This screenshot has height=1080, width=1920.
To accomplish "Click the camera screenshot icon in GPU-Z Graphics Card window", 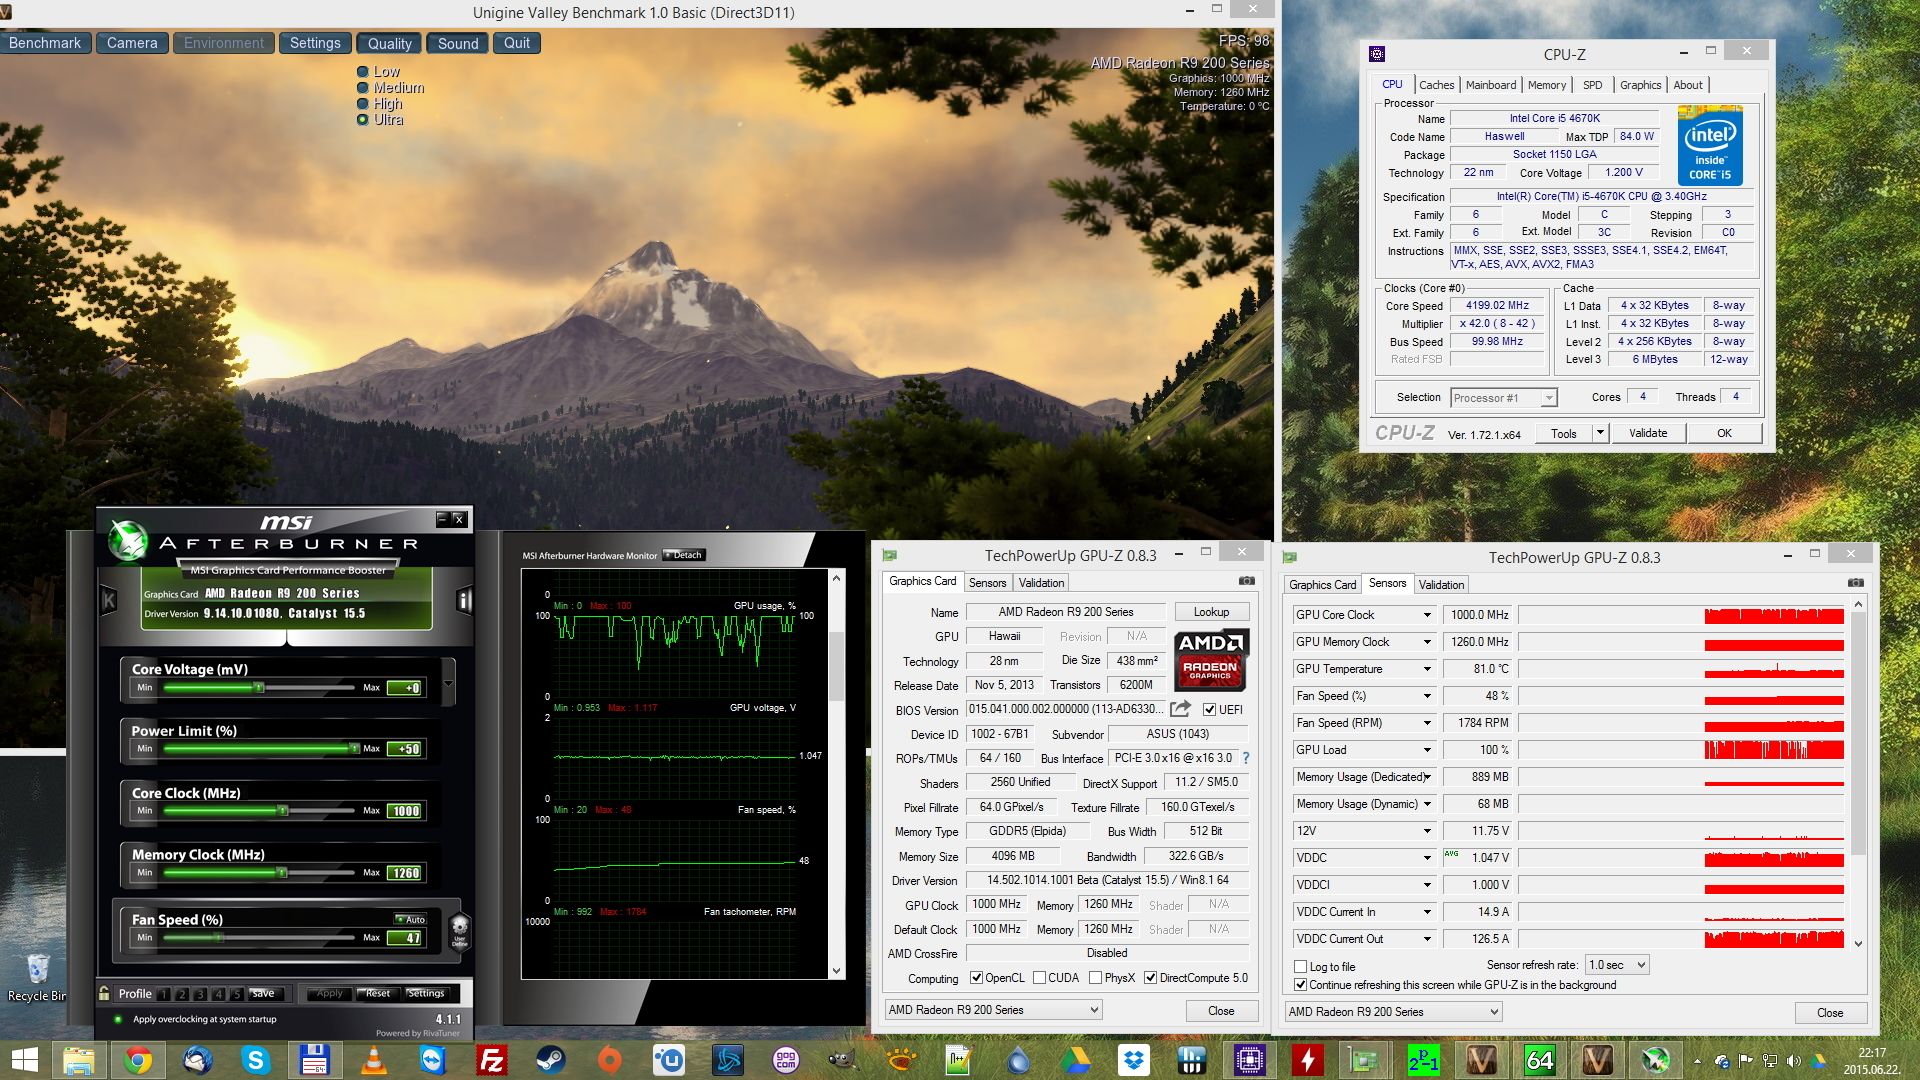I will [1246, 581].
